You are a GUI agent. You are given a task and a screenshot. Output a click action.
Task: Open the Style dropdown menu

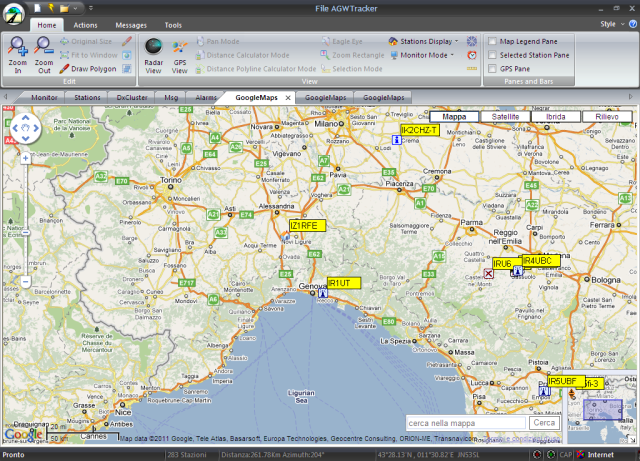pyautogui.click(x=612, y=24)
